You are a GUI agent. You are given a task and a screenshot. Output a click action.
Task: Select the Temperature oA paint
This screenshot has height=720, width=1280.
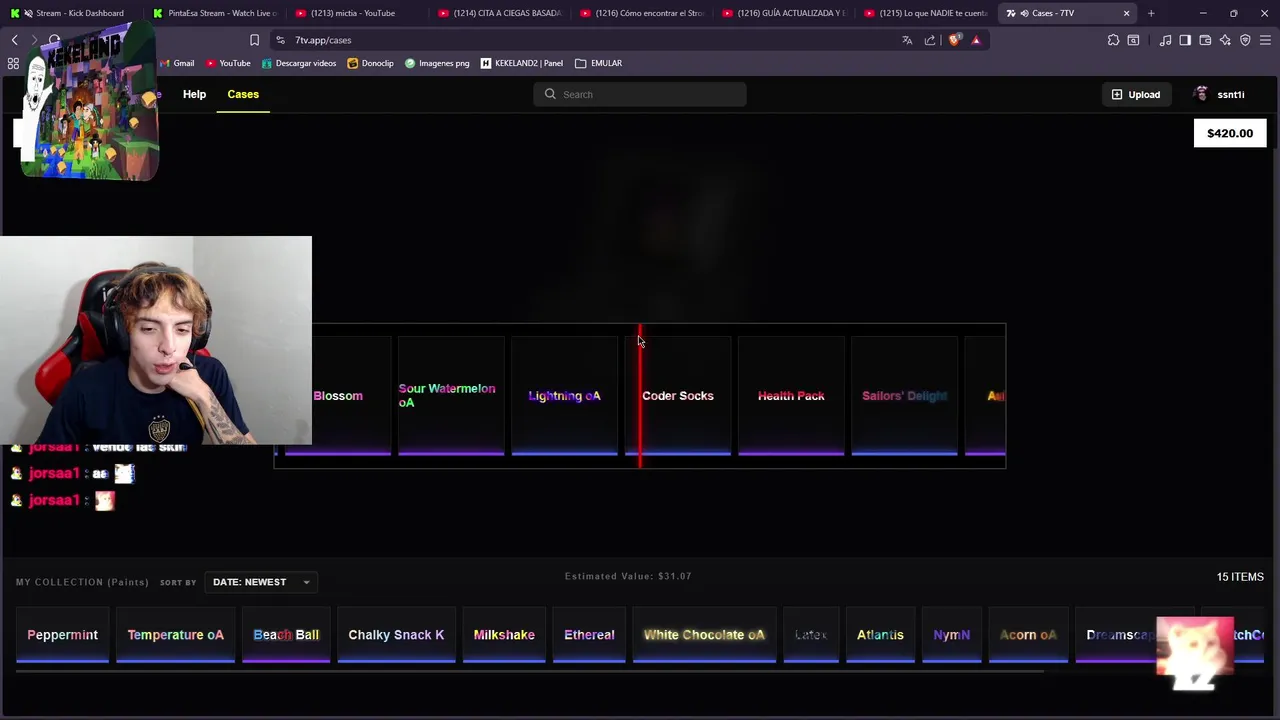click(x=175, y=635)
